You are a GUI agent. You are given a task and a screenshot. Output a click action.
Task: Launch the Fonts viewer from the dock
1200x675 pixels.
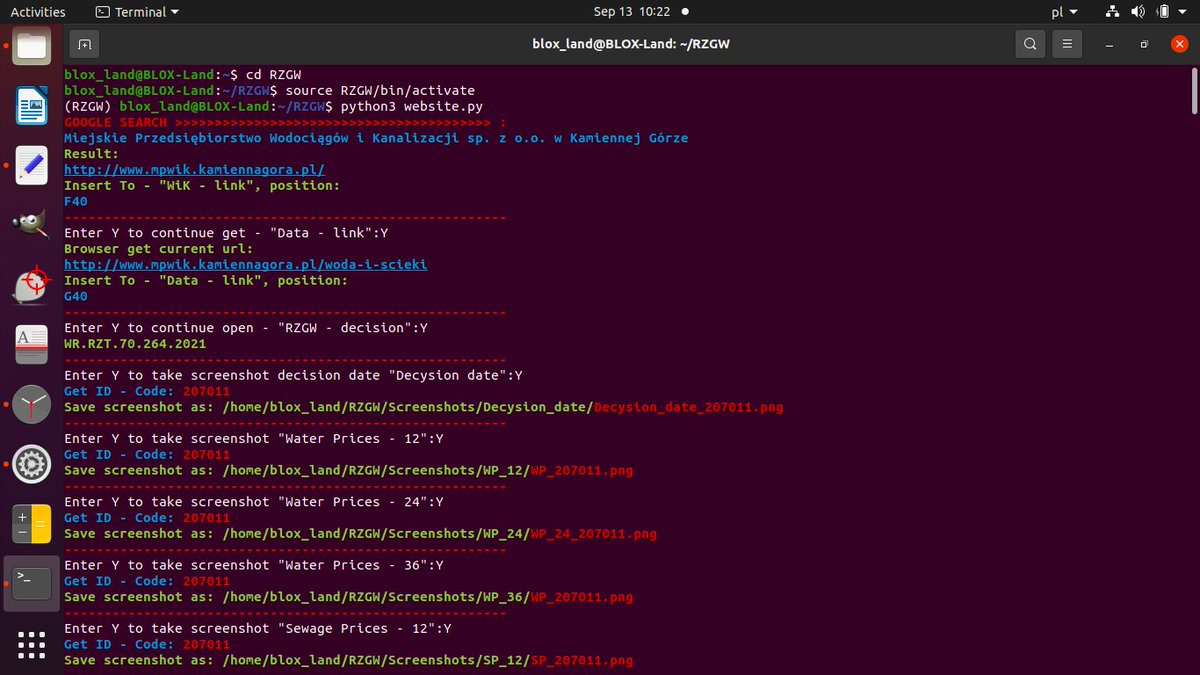(30, 345)
